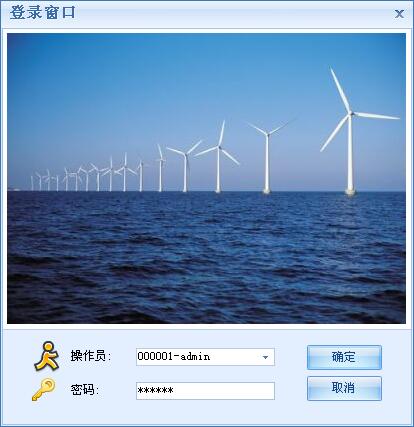Click the second-nearest wind turbine tower

tap(267, 164)
